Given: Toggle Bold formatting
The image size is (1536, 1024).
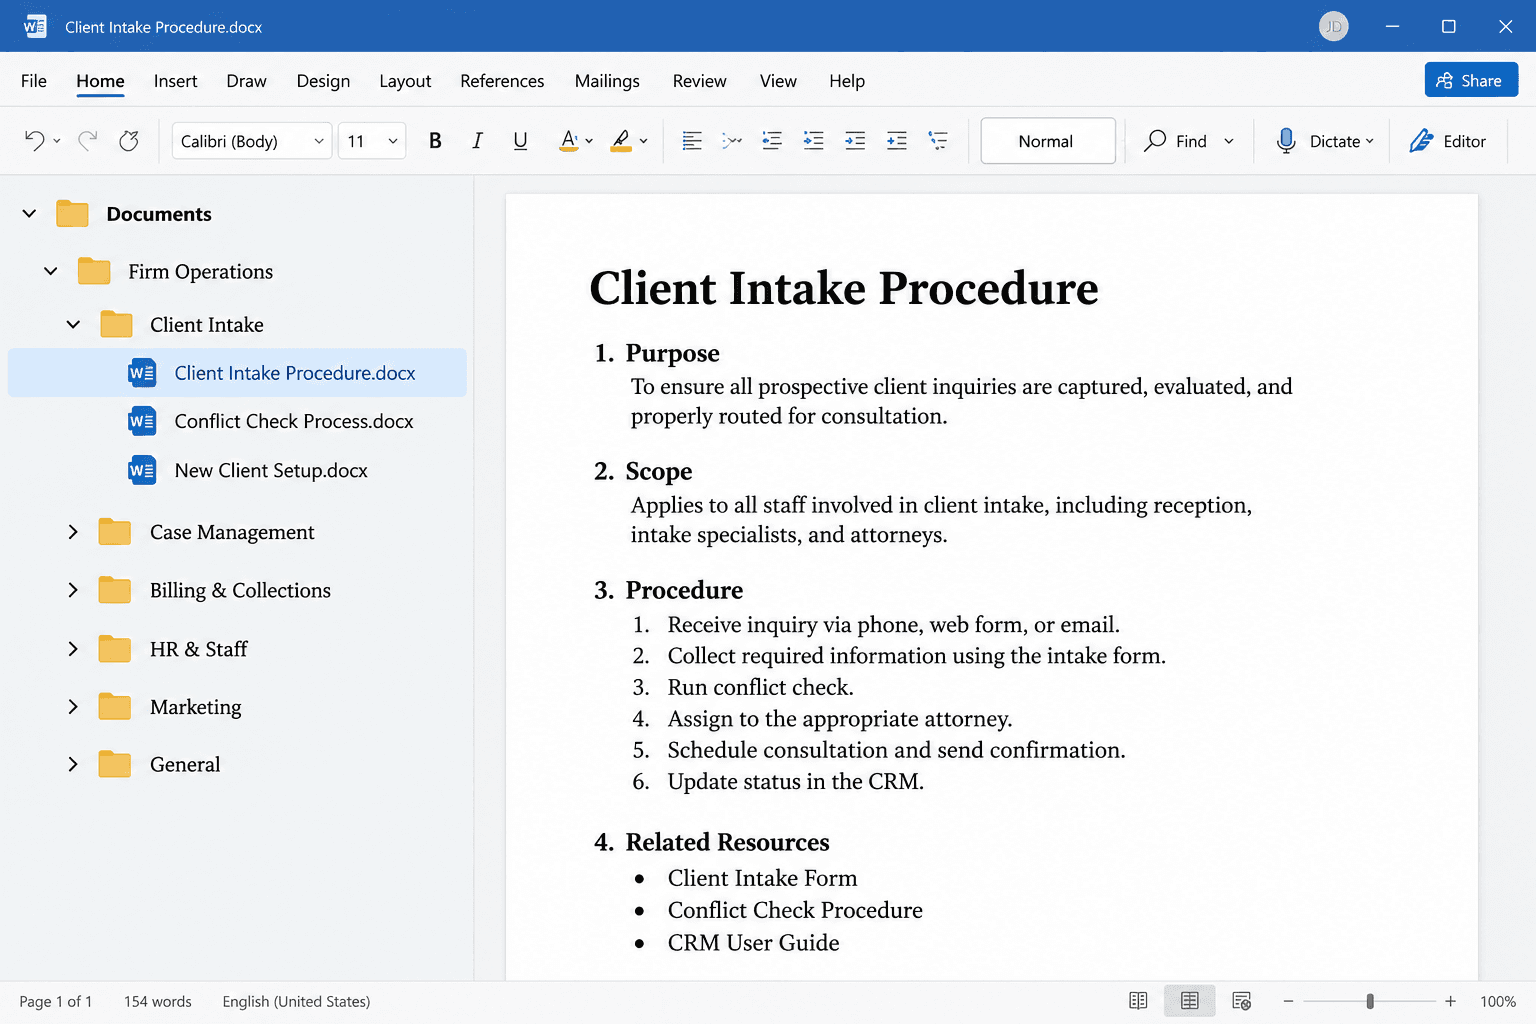Looking at the screenshot, I should (435, 141).
